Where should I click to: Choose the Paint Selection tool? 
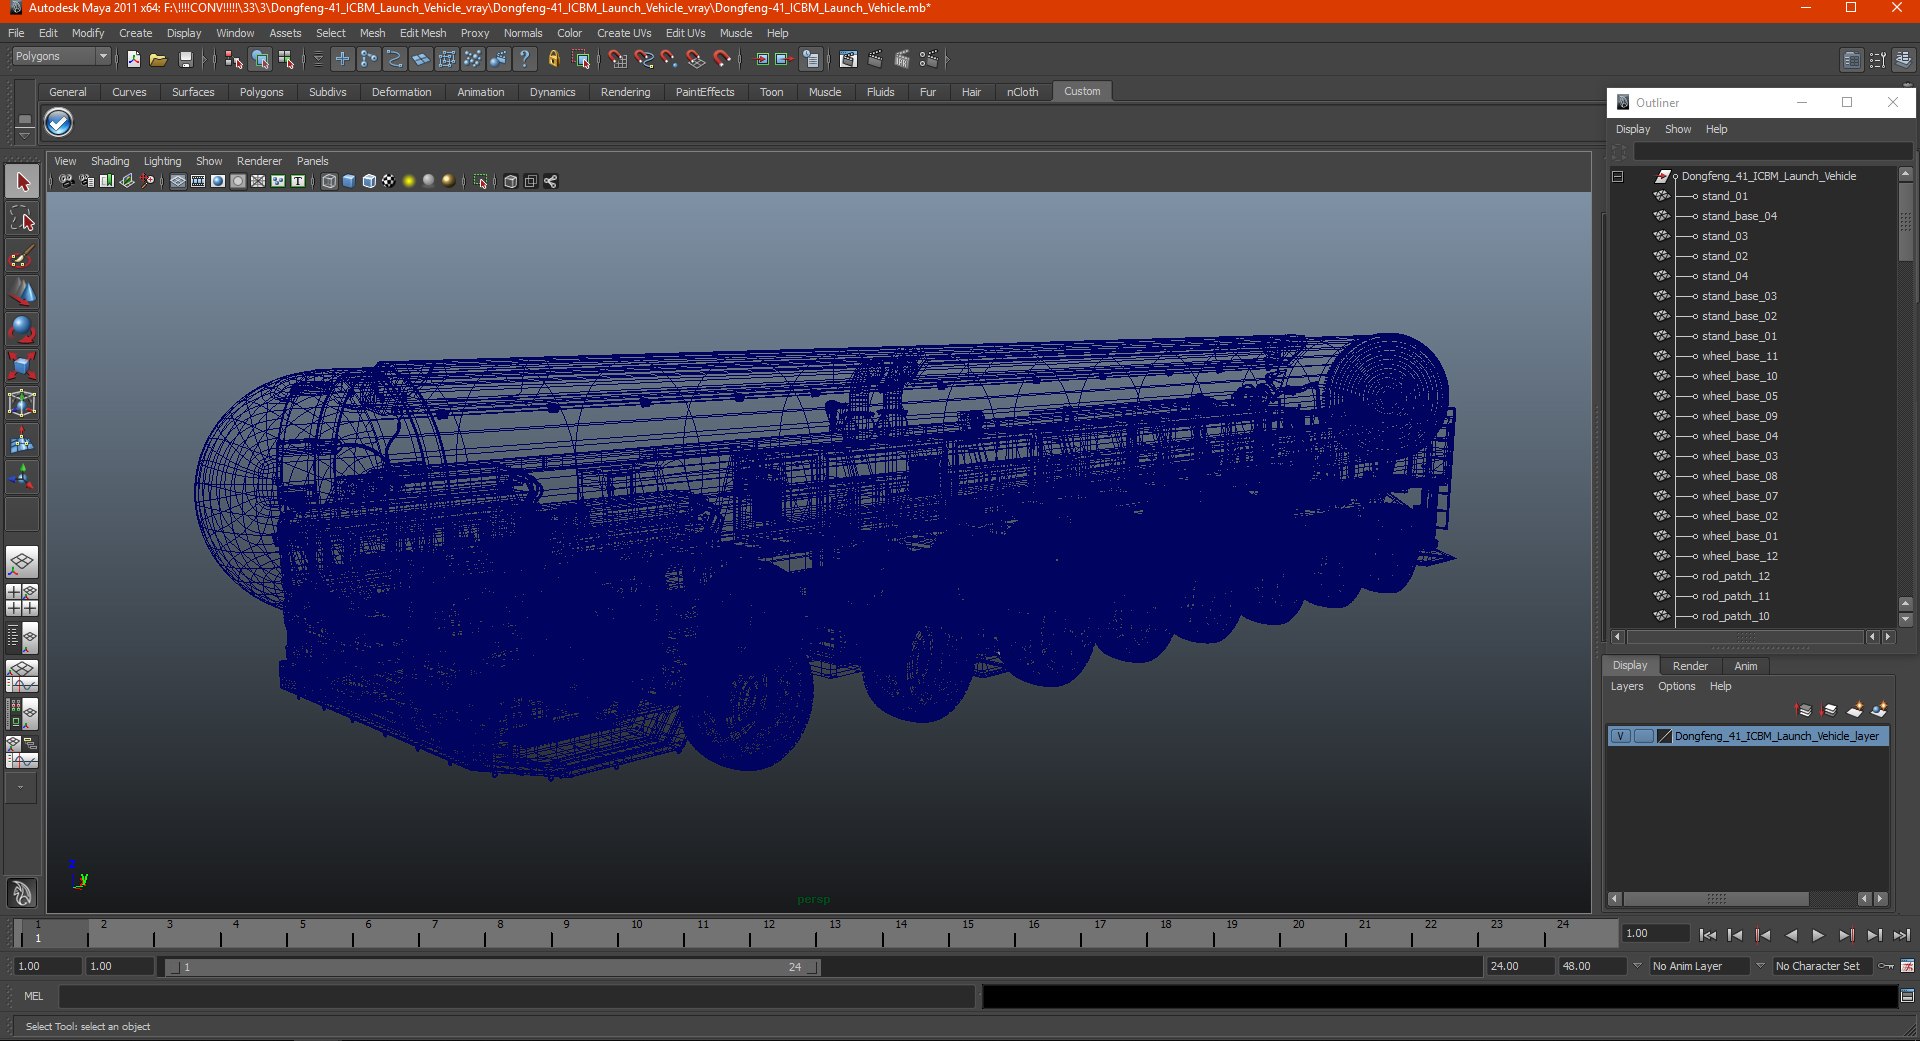[22, 256]
